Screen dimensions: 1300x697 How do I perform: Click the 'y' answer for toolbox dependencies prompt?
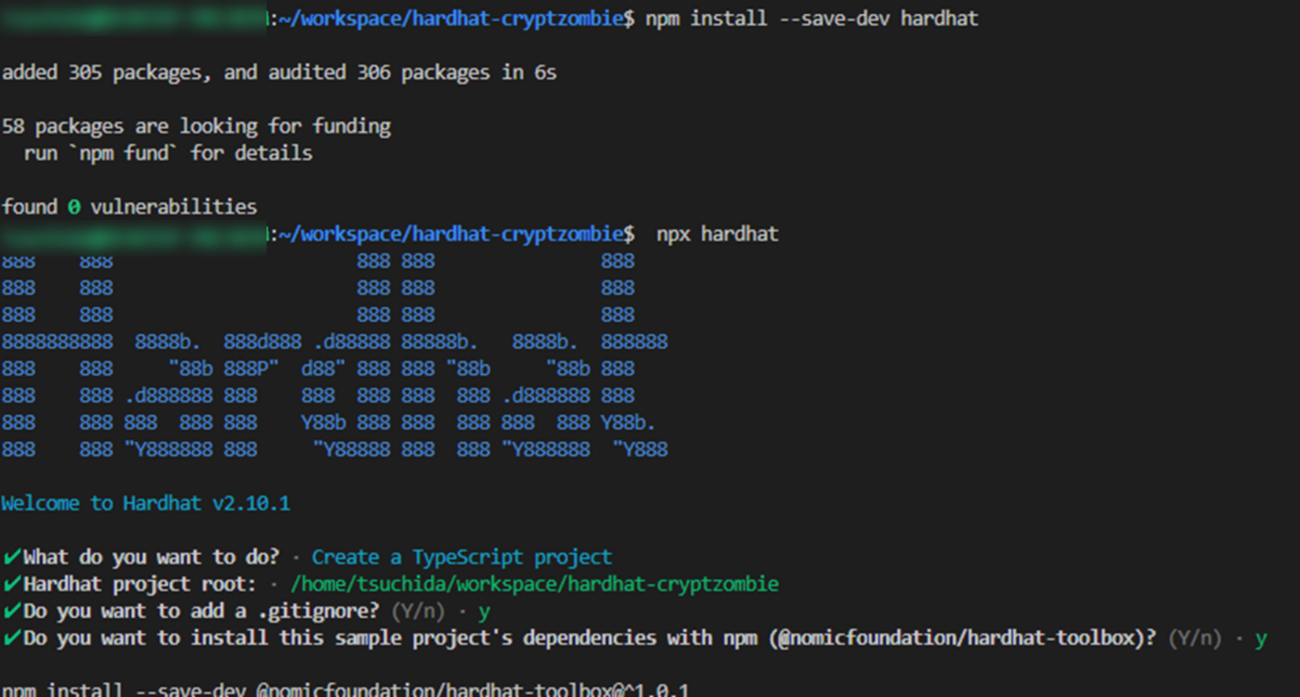pyautogui.click(x=1260, y=637)
